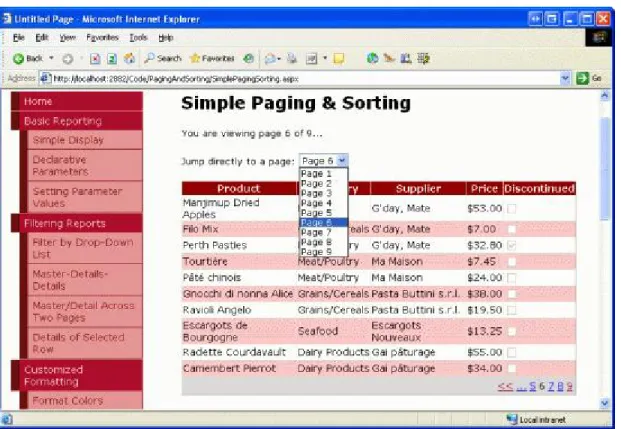Image resolution: width=621 pixels, height=429 pixels.
Task: Click the Windows logo throbber
Action: click(x=599, y=38)
